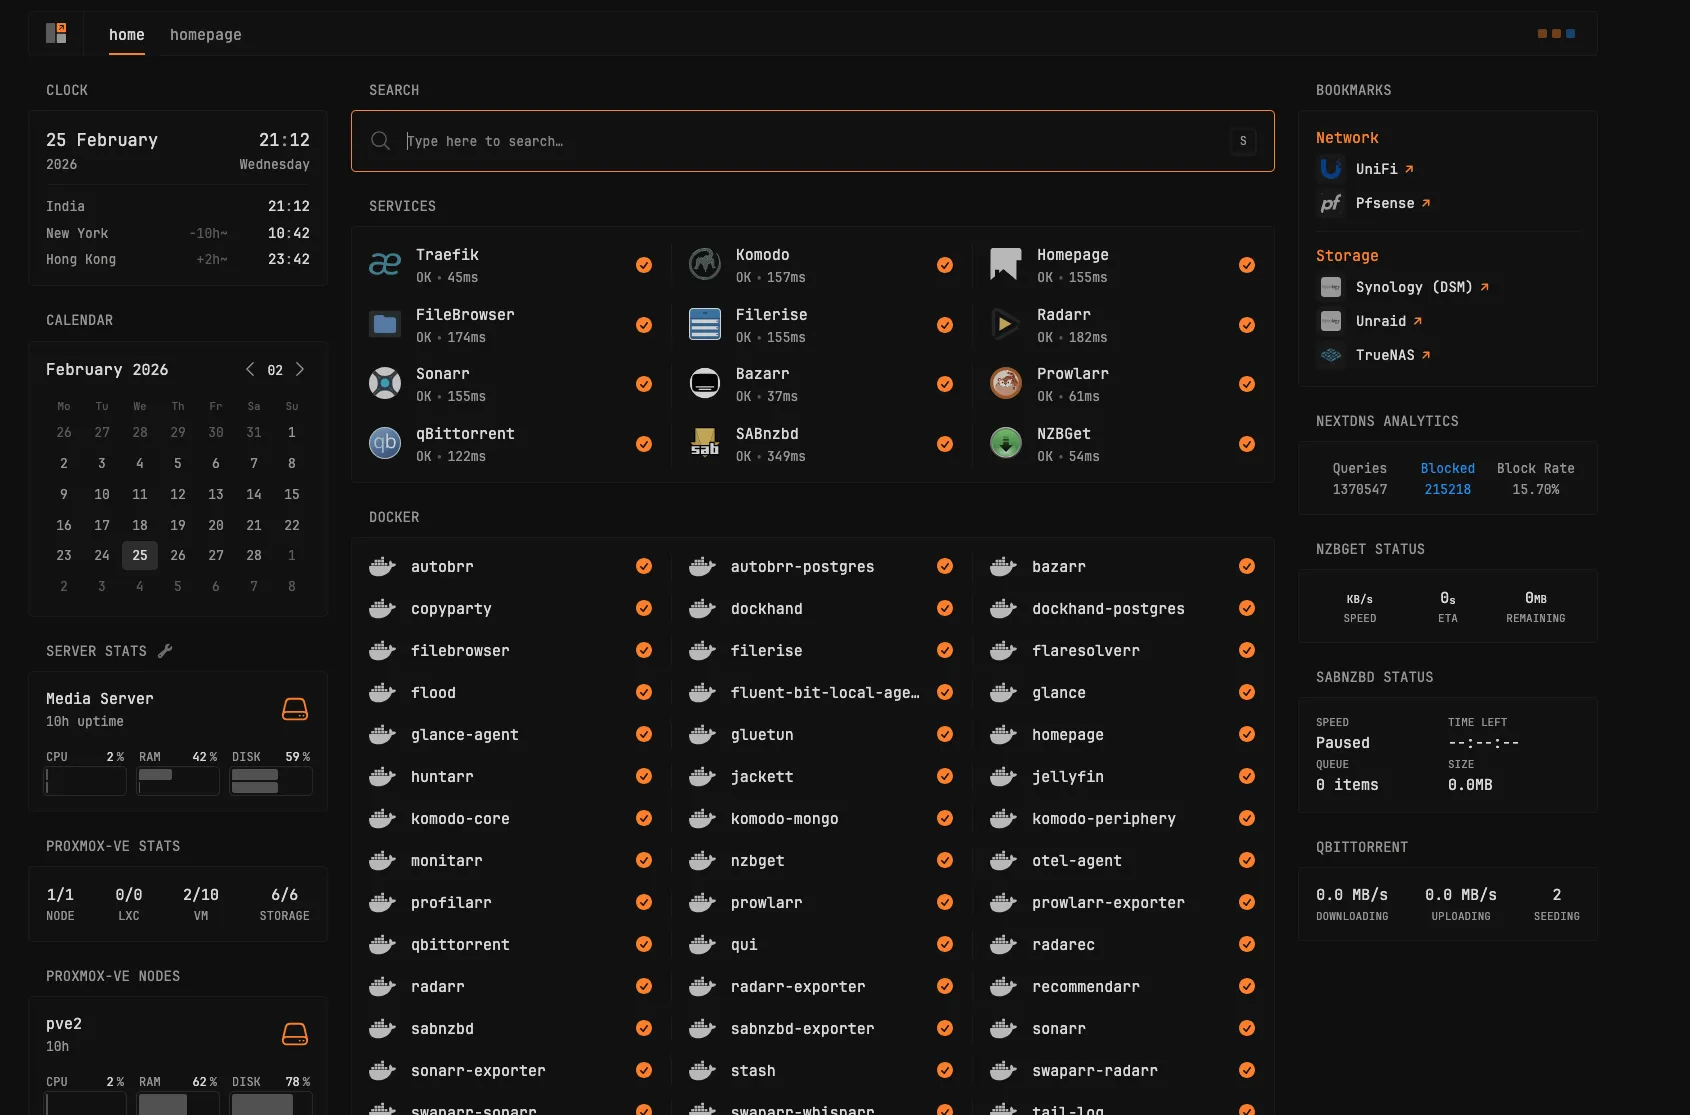Click the UniFi bookmark icon
This screenshot has height=1115, width=1690.
pyautogui.click(x=1331, y=169)
